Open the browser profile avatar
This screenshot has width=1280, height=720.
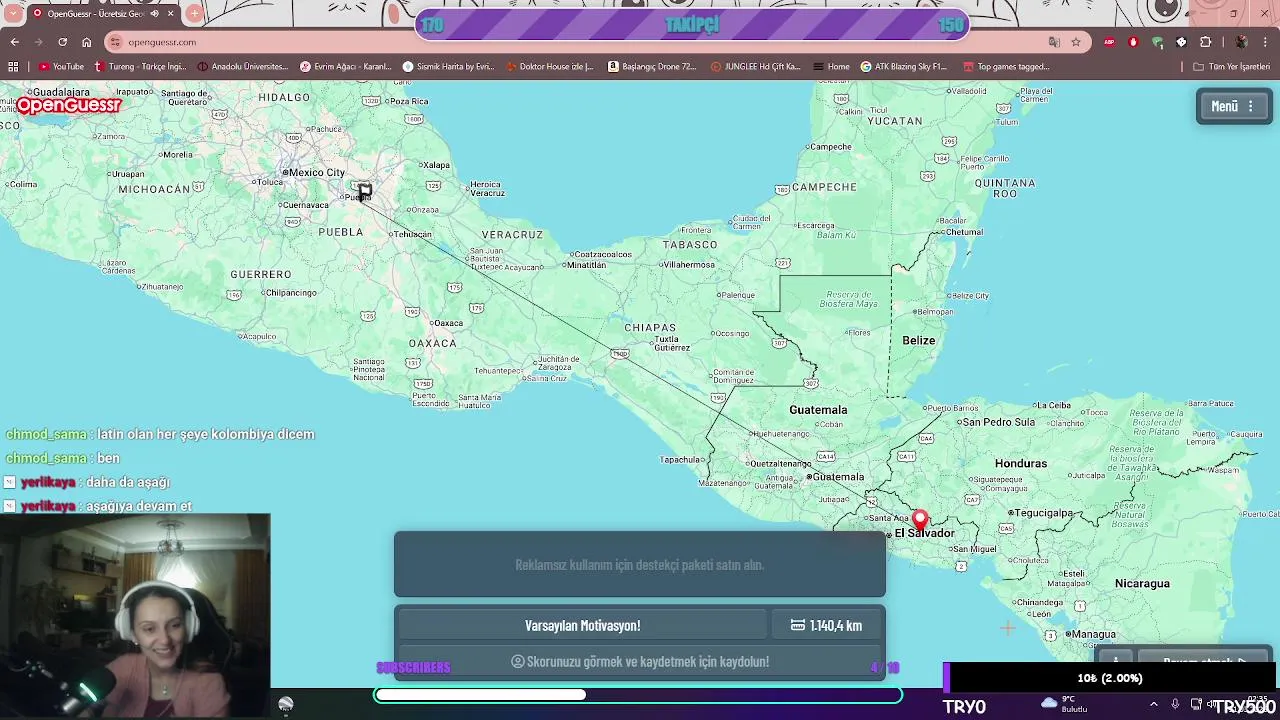1241,42
